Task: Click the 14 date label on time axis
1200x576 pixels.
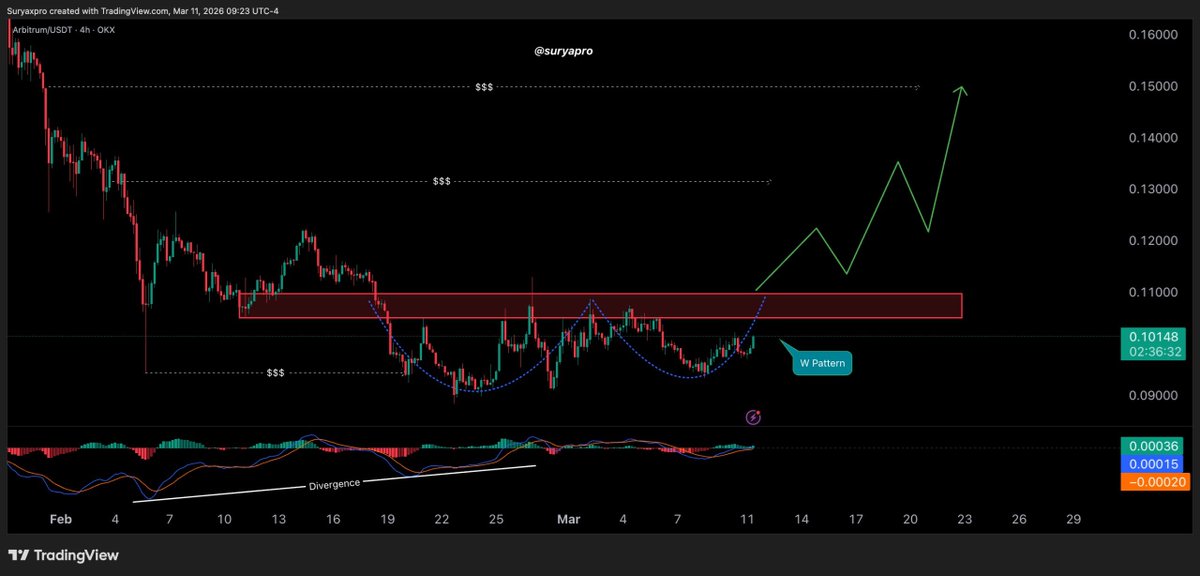Action: [801, 520]
